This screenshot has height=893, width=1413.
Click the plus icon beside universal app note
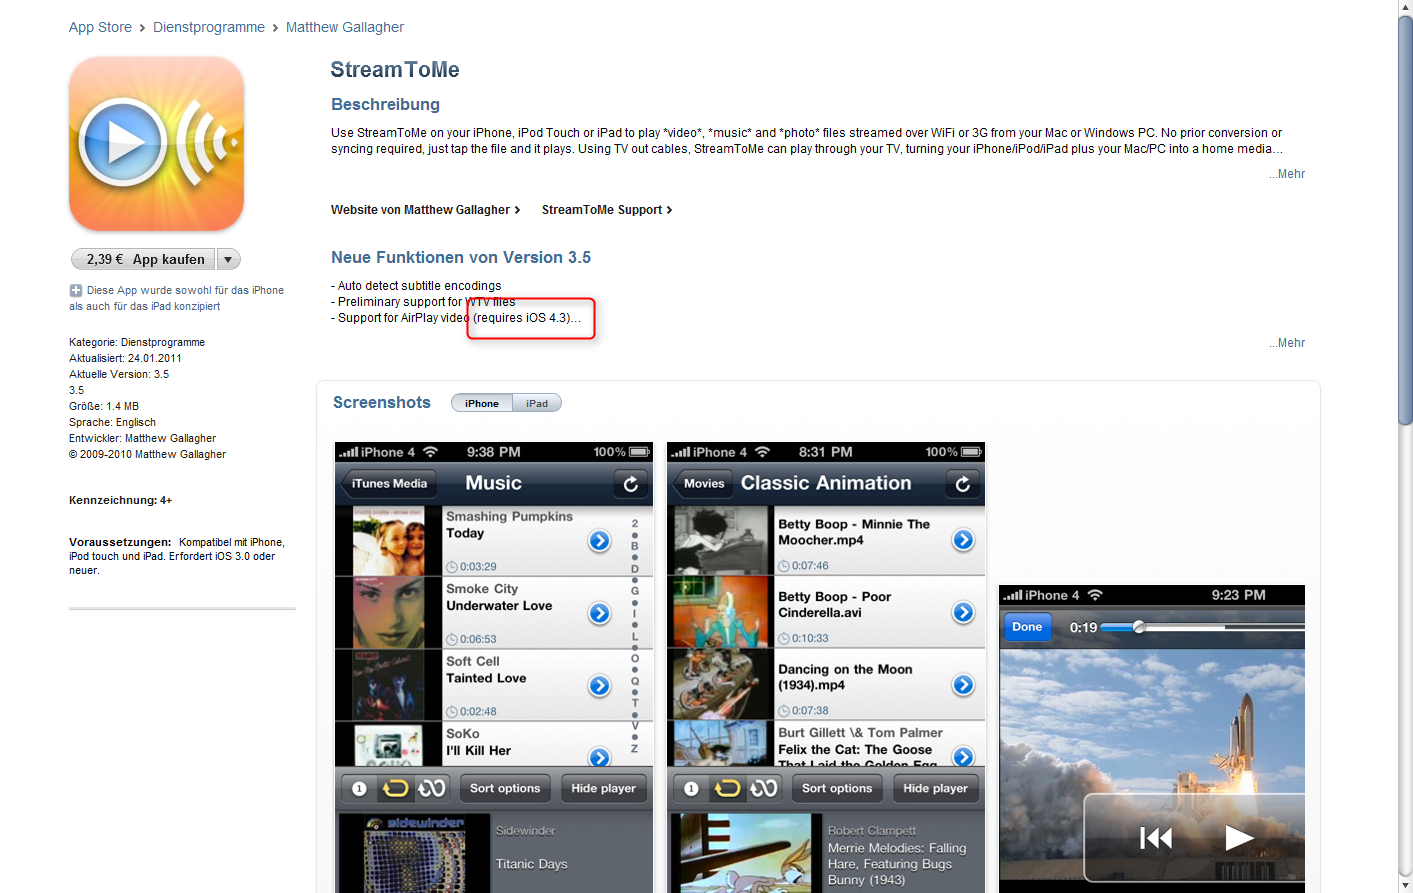pos(75,290)
